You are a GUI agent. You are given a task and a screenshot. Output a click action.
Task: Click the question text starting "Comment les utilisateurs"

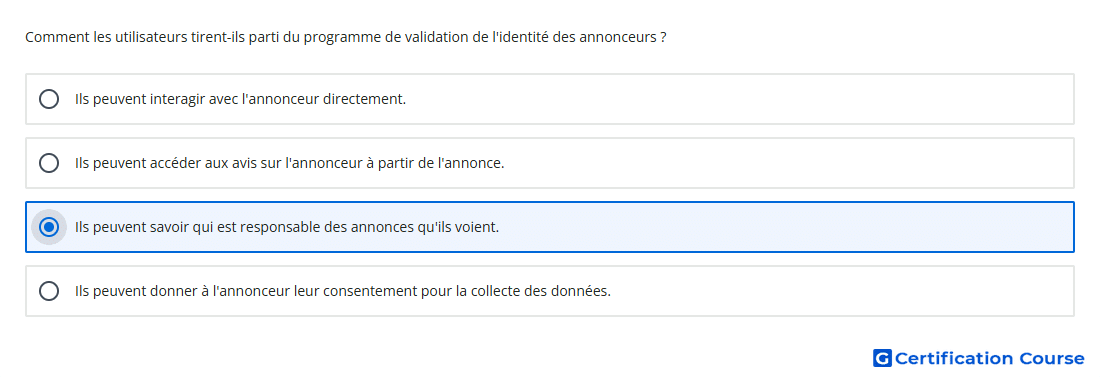coord(346,37)
